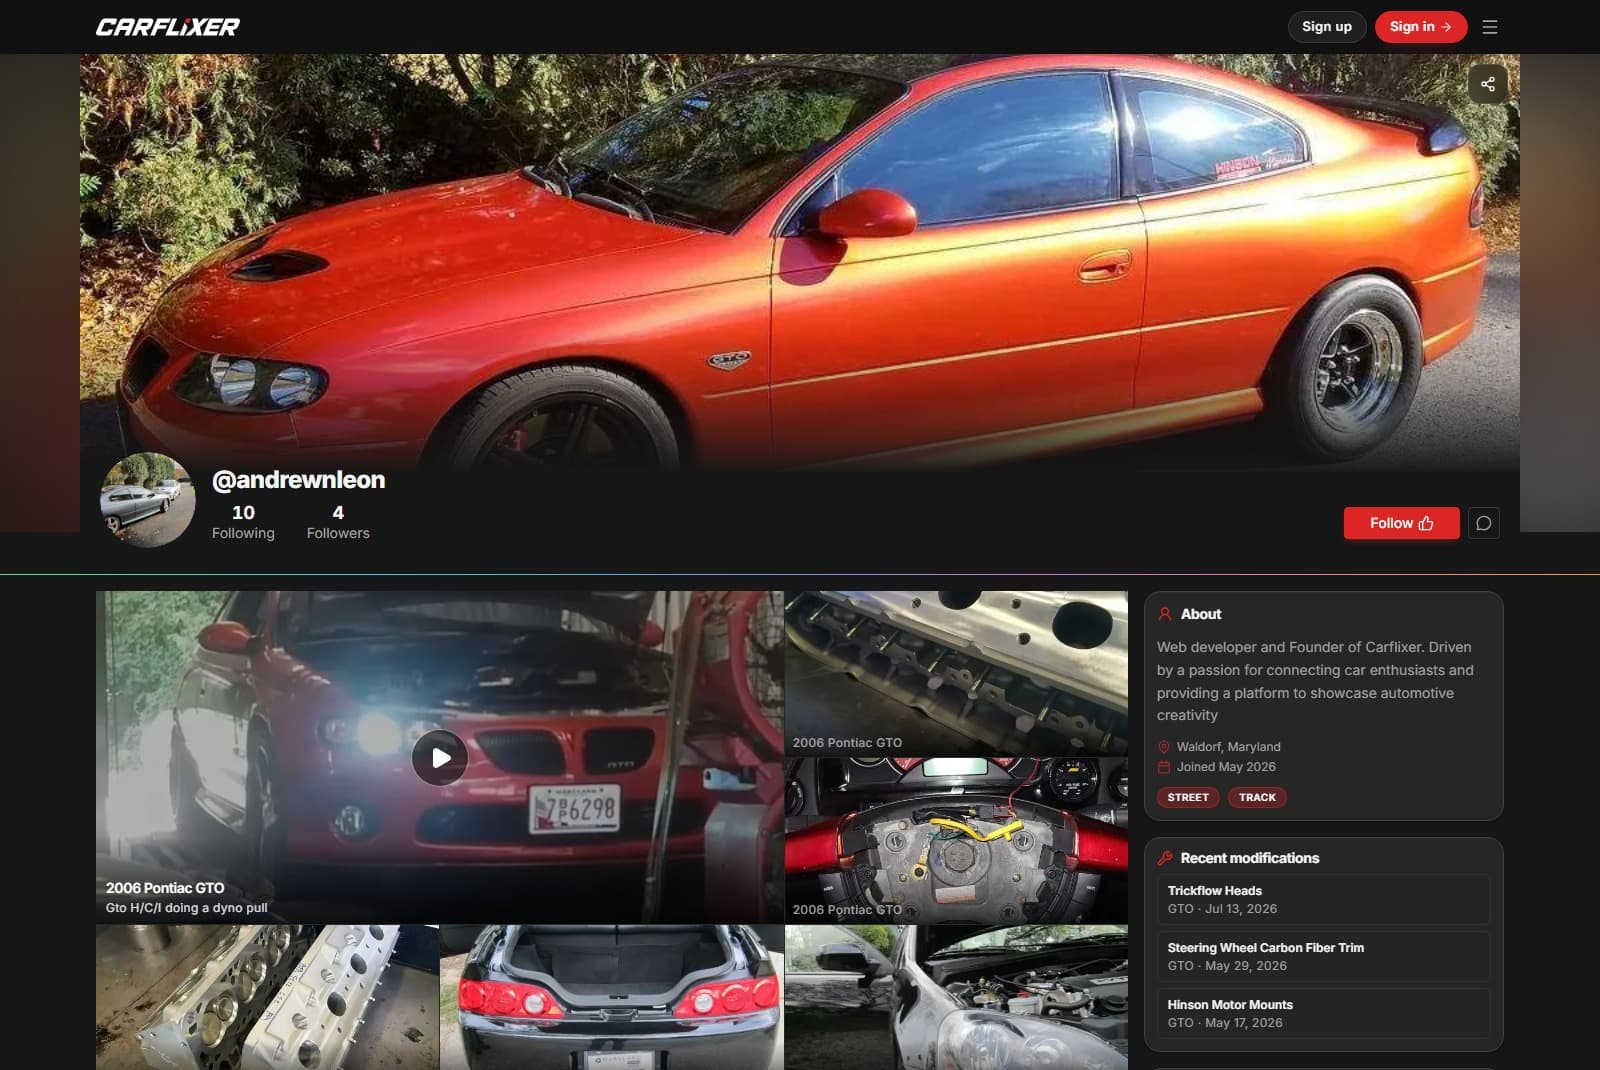The height and width of the screenshot is (1070, 1600).
Task: Select the STREET tag
Action: coord(1188,797)
